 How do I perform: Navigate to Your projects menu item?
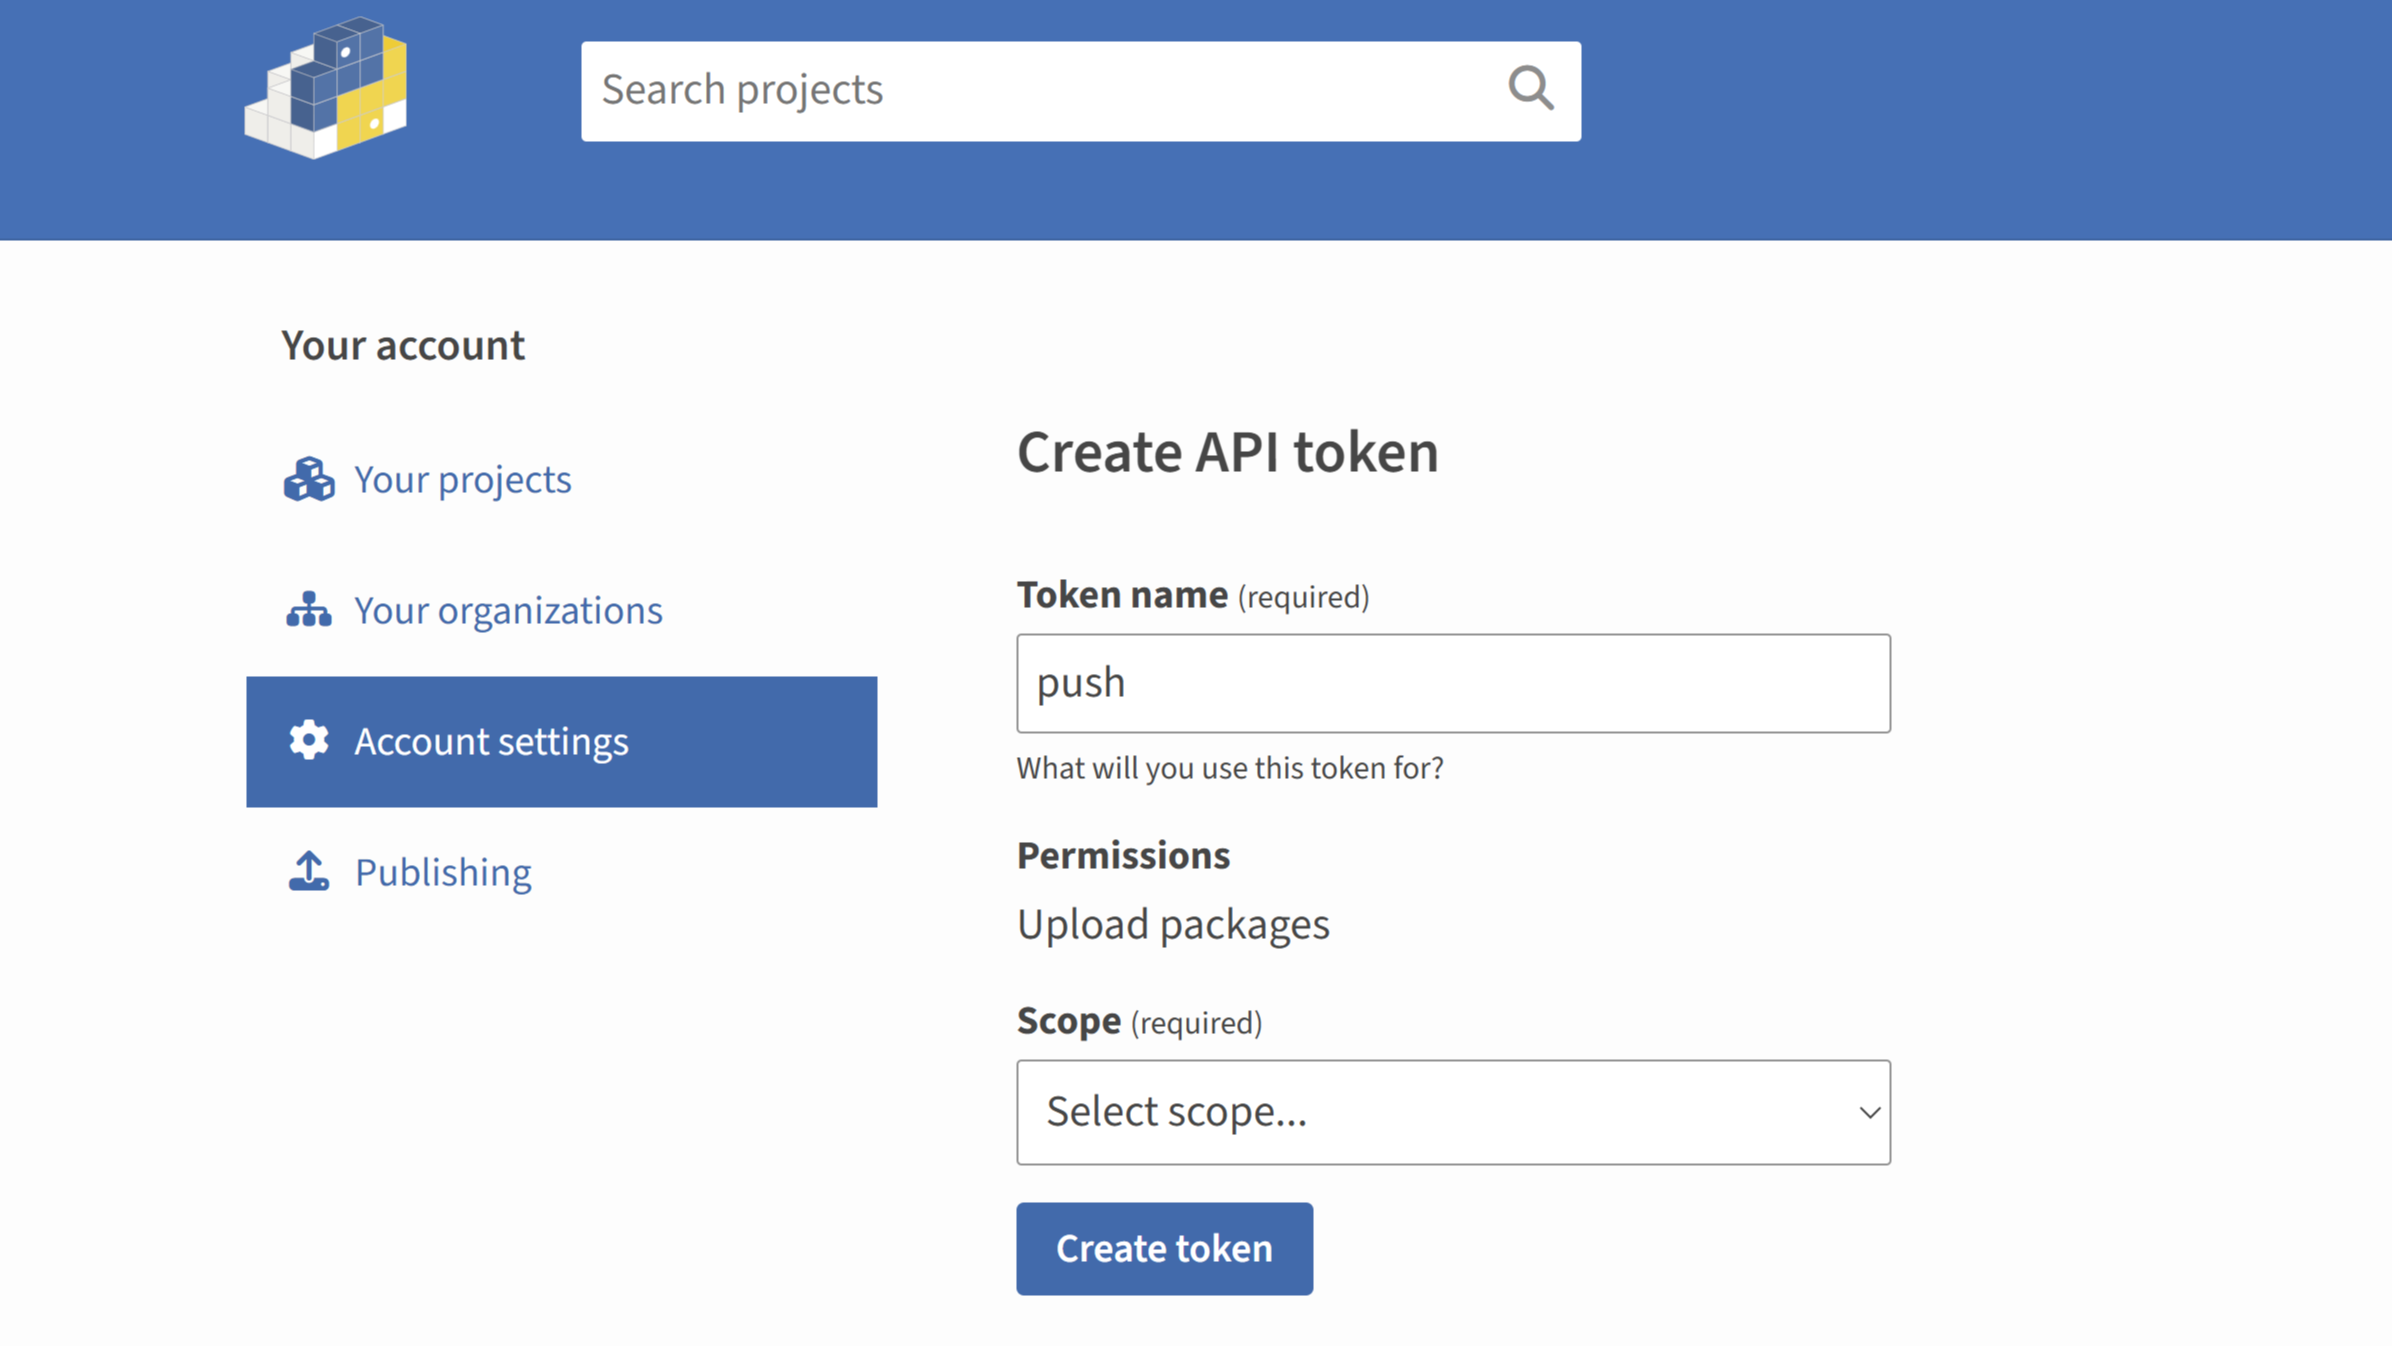pos(463,478)
